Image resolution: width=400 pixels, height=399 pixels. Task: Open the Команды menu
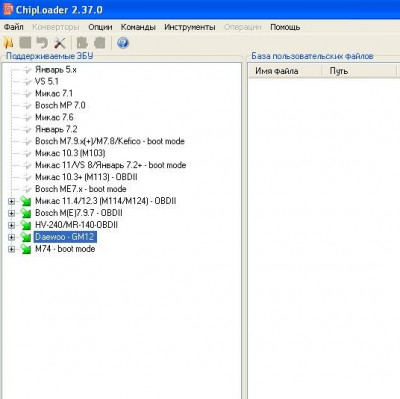click(138, 27)
